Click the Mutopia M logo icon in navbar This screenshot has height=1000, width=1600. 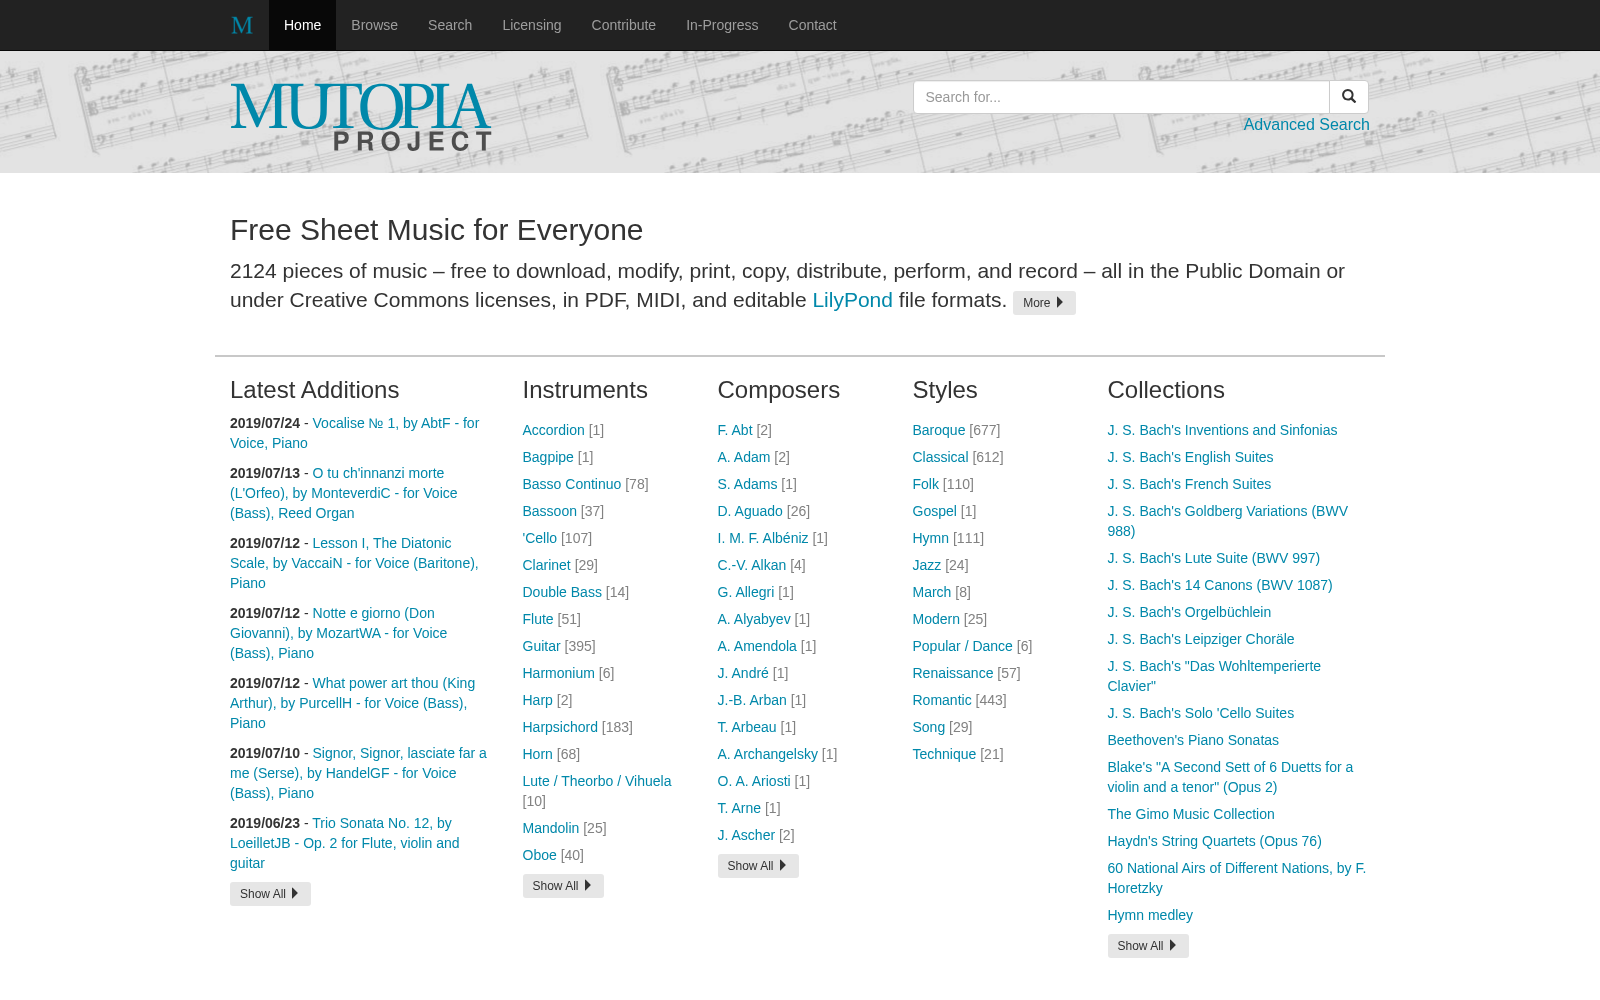[x=242, y=25]
